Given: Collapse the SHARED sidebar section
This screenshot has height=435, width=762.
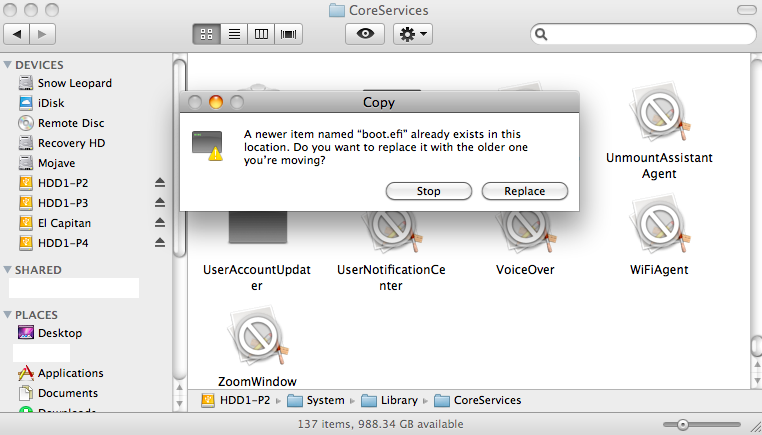Looking at the screenshot, I should pyautogui.click(x=7, y=270).
